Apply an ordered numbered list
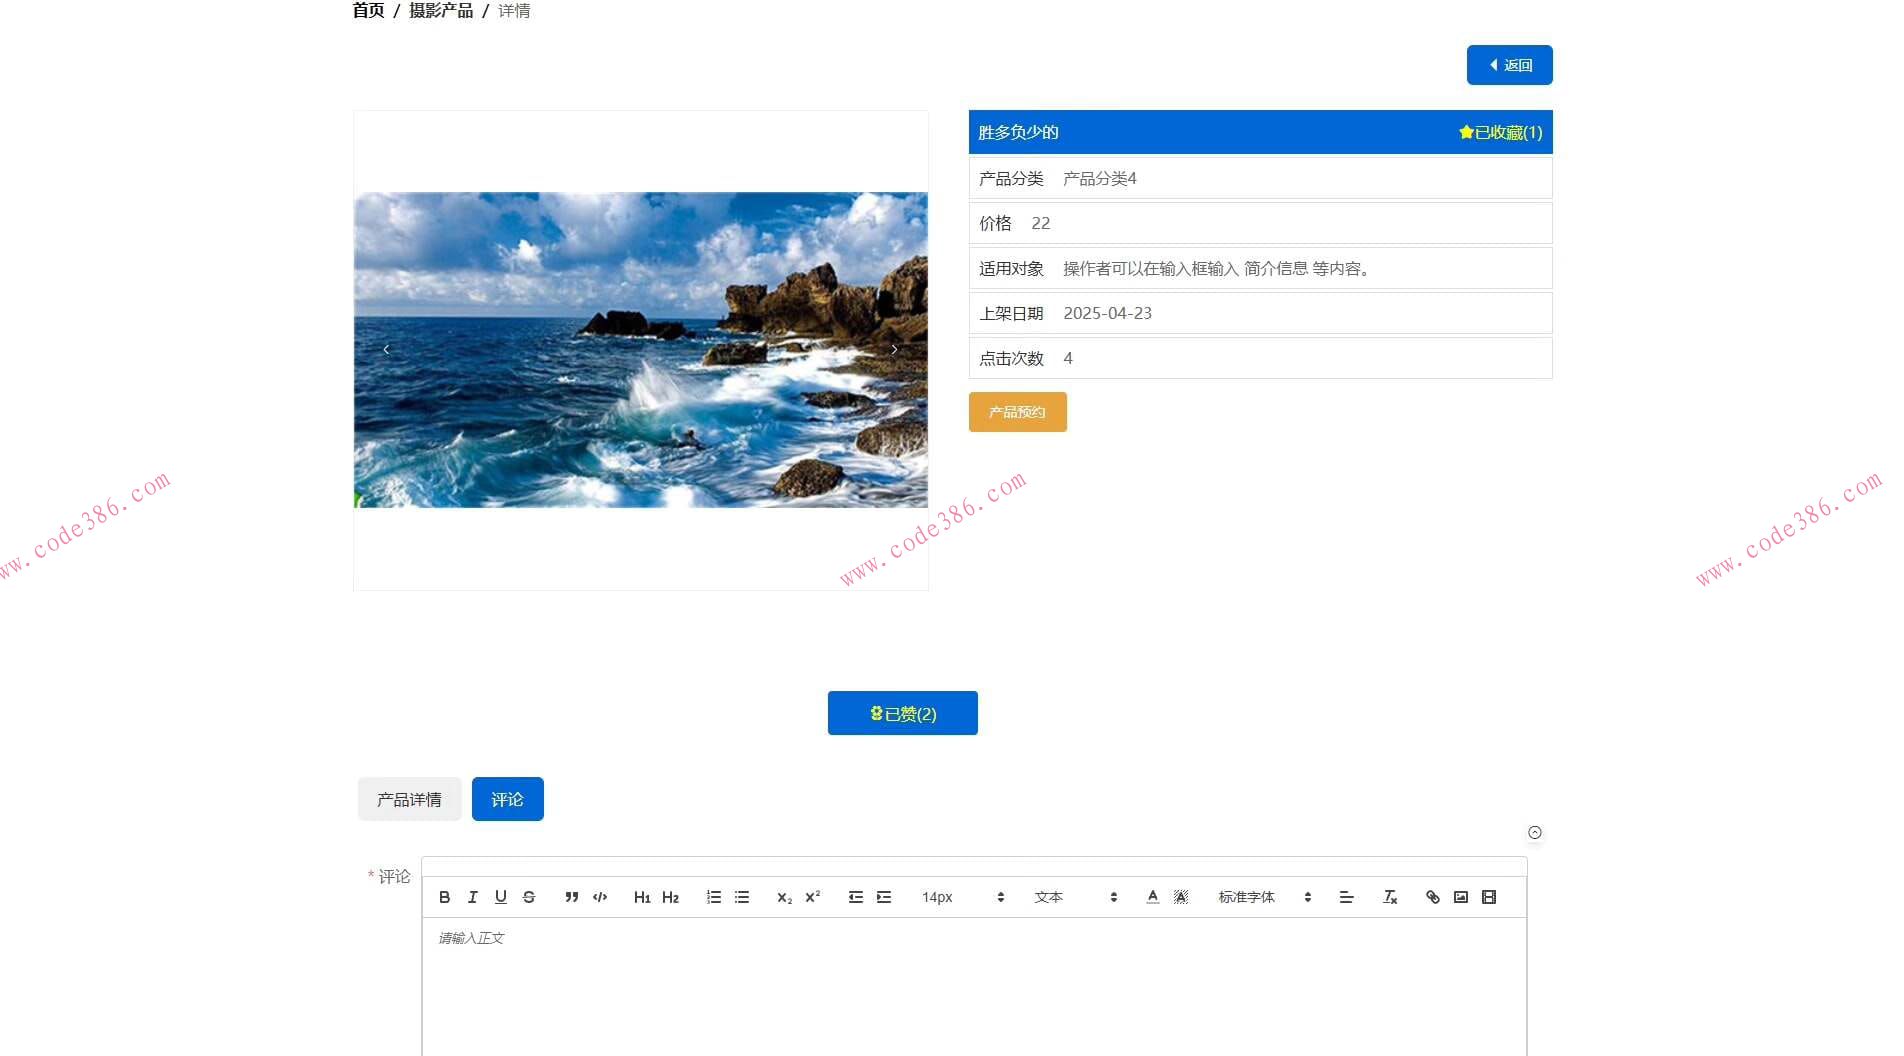The height and width of the screenshot is (1056, 1904). point(714,897)
